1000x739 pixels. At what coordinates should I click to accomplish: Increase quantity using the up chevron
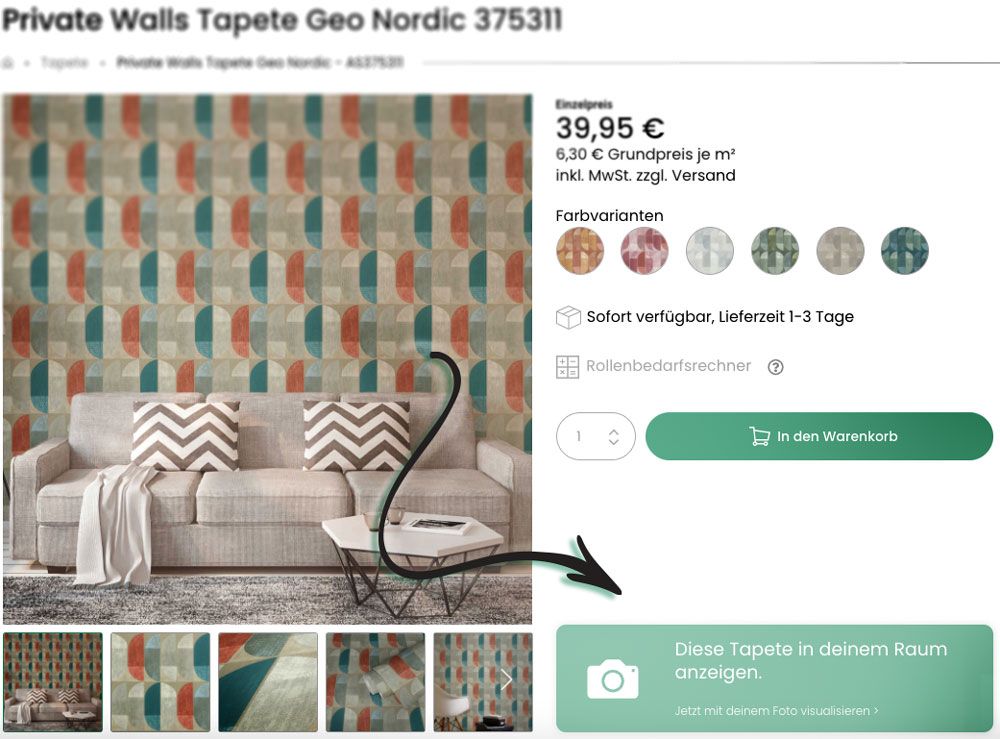[x=612, y=430]
